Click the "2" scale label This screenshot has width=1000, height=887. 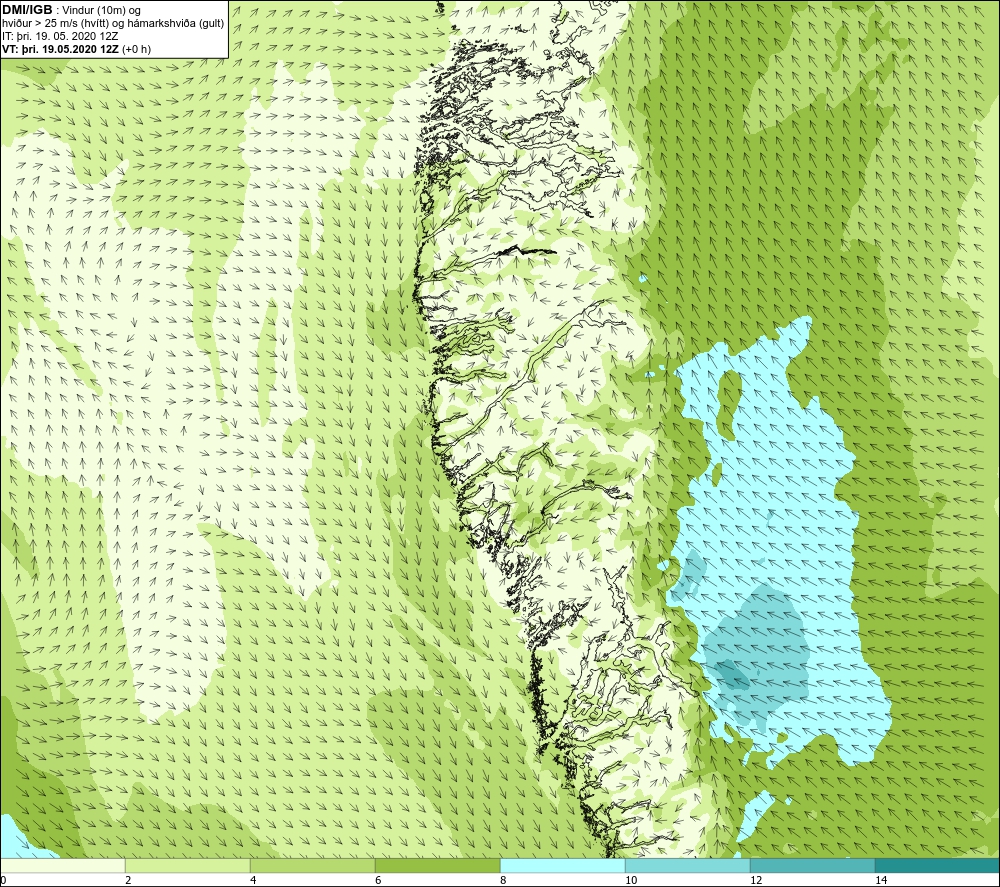click(x=128, y=880)
